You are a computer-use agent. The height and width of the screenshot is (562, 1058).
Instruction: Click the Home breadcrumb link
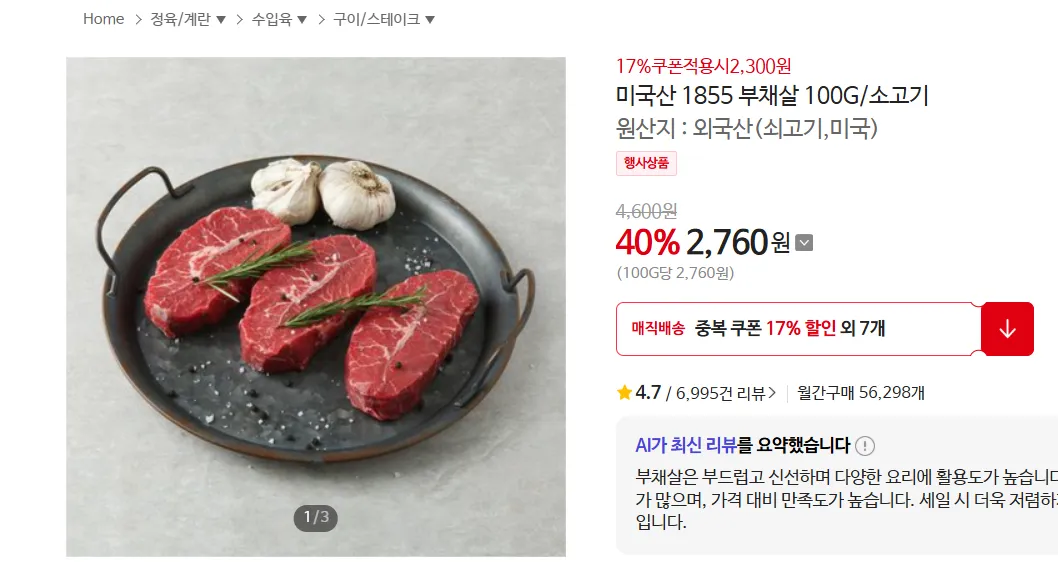[103, 19]
